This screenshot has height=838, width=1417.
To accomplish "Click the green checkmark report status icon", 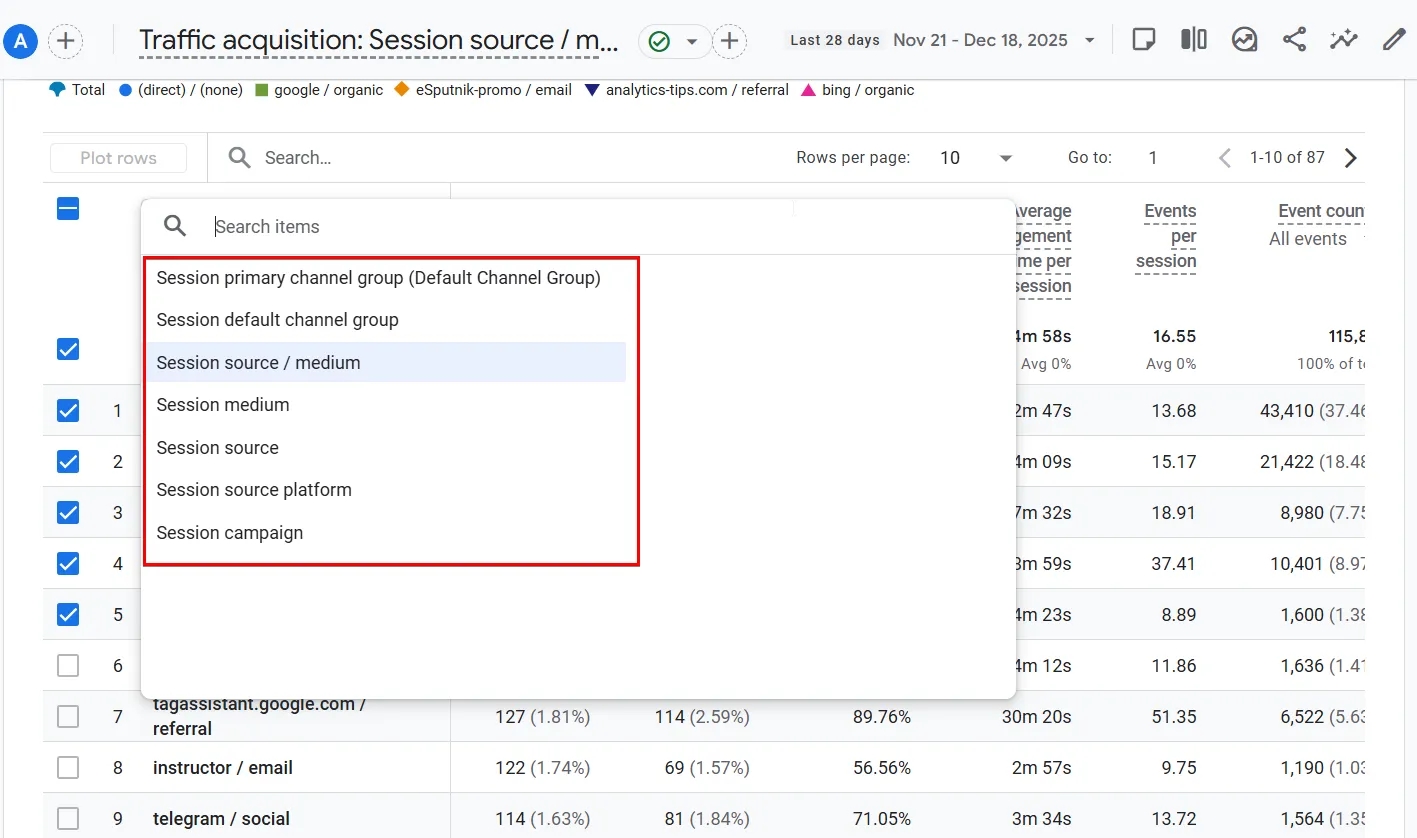I will 658,41.
